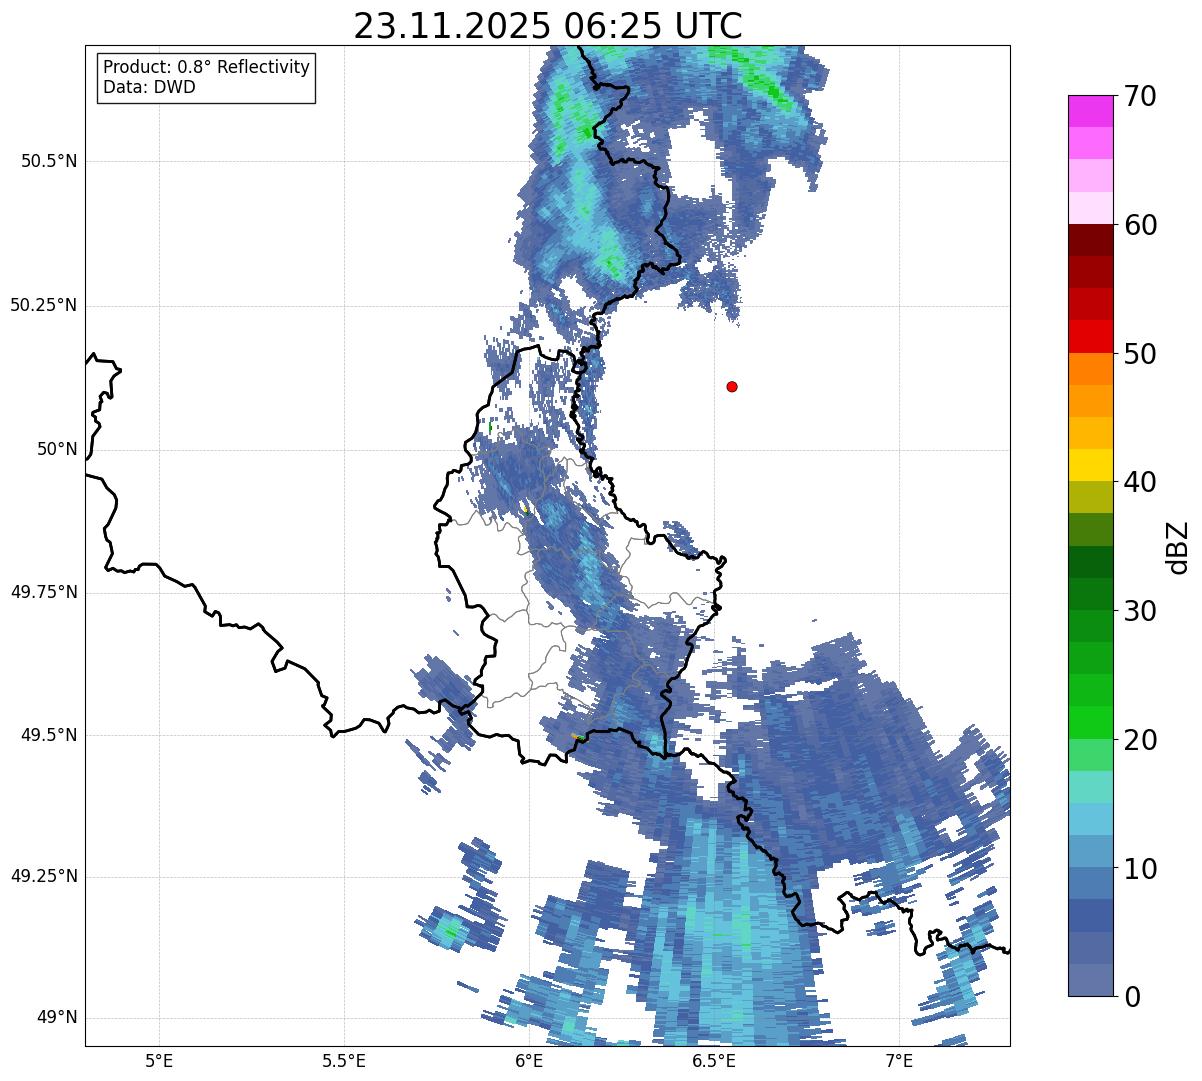The image size is (1202, 1081).
Task: Select the 50°N latitude label
Action: (57, 449)
